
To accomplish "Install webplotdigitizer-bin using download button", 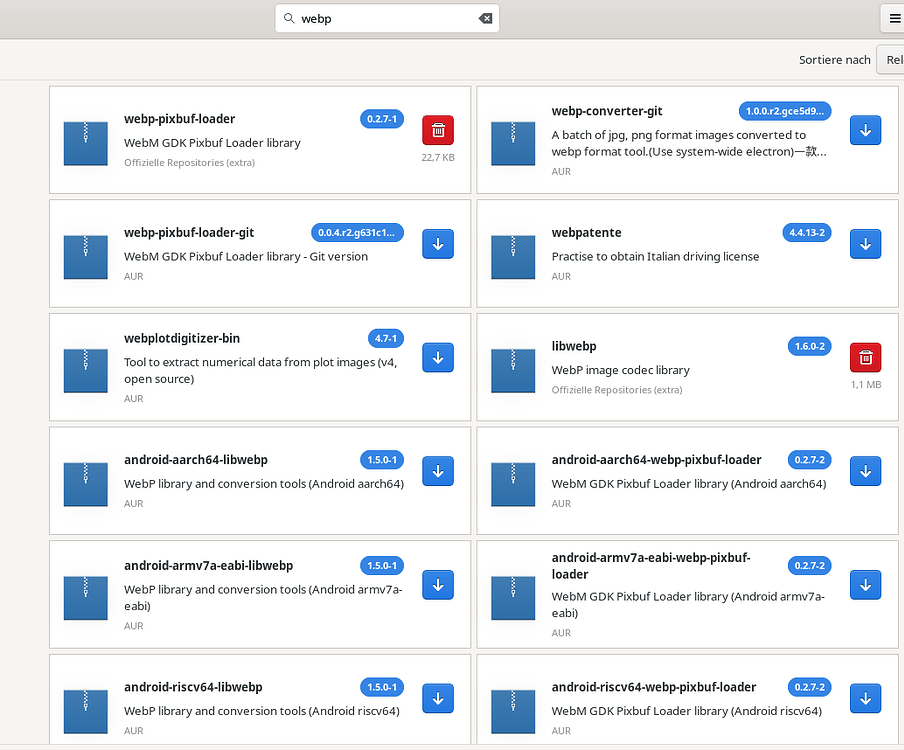I will (438, 357).
